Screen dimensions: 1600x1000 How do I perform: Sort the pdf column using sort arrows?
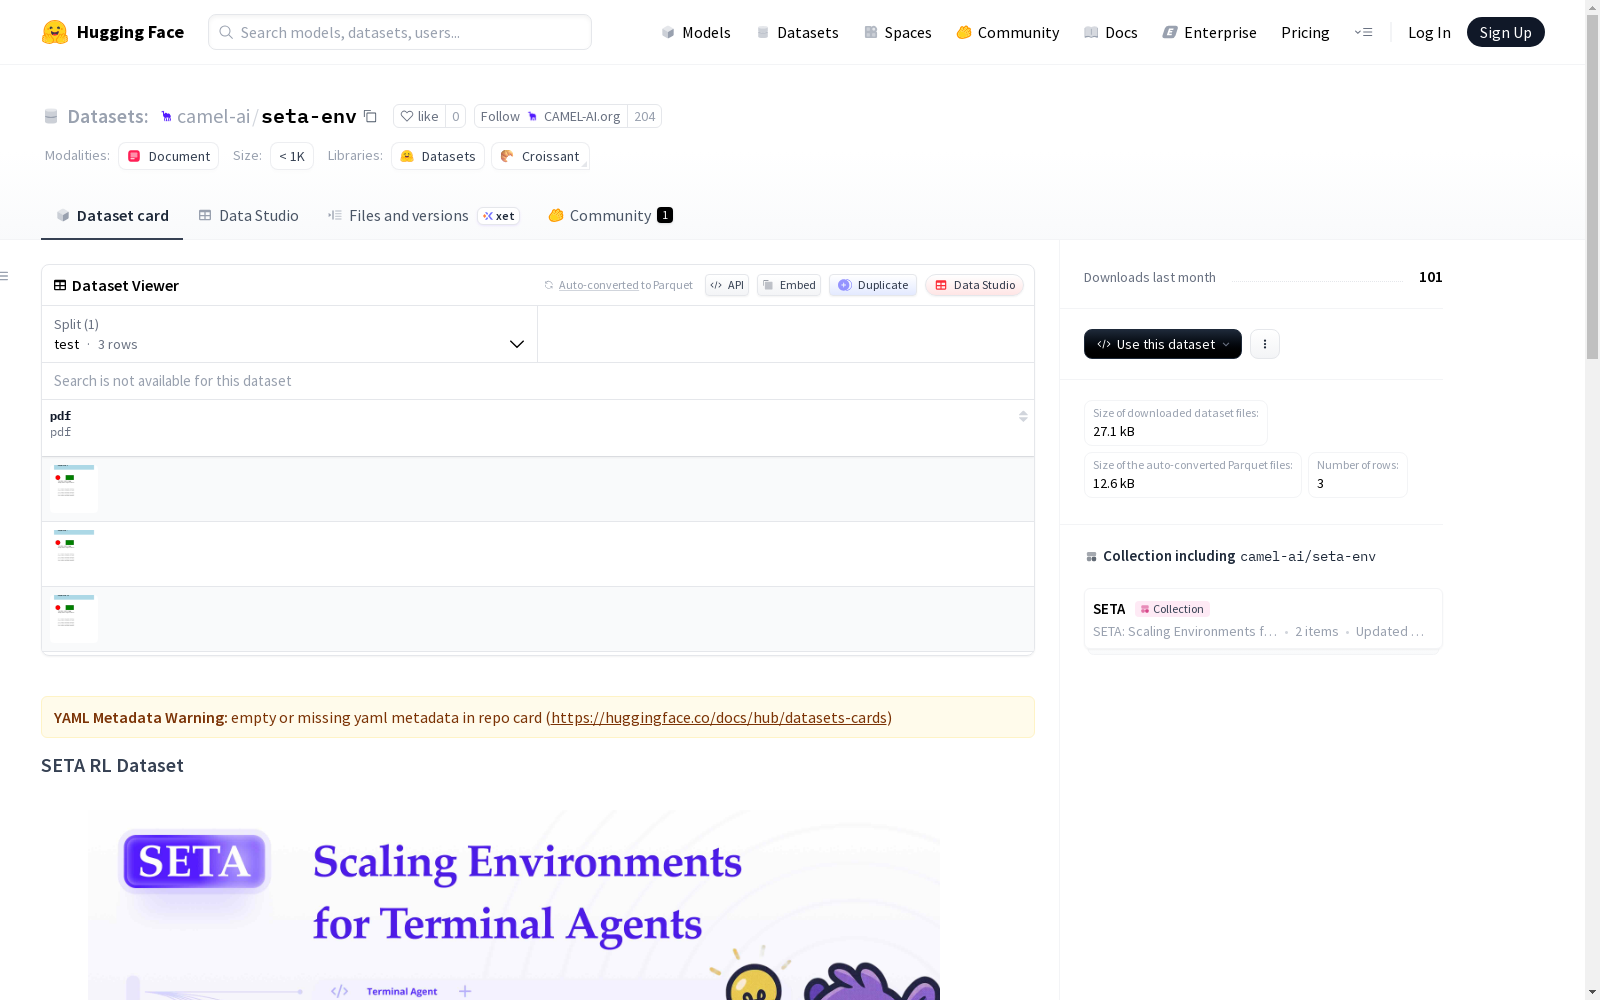1023,416
